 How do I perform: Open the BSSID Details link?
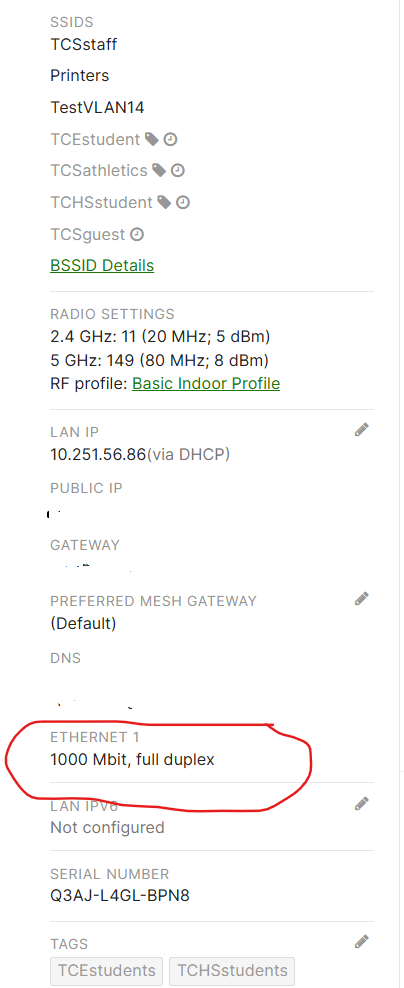[102, 265]
